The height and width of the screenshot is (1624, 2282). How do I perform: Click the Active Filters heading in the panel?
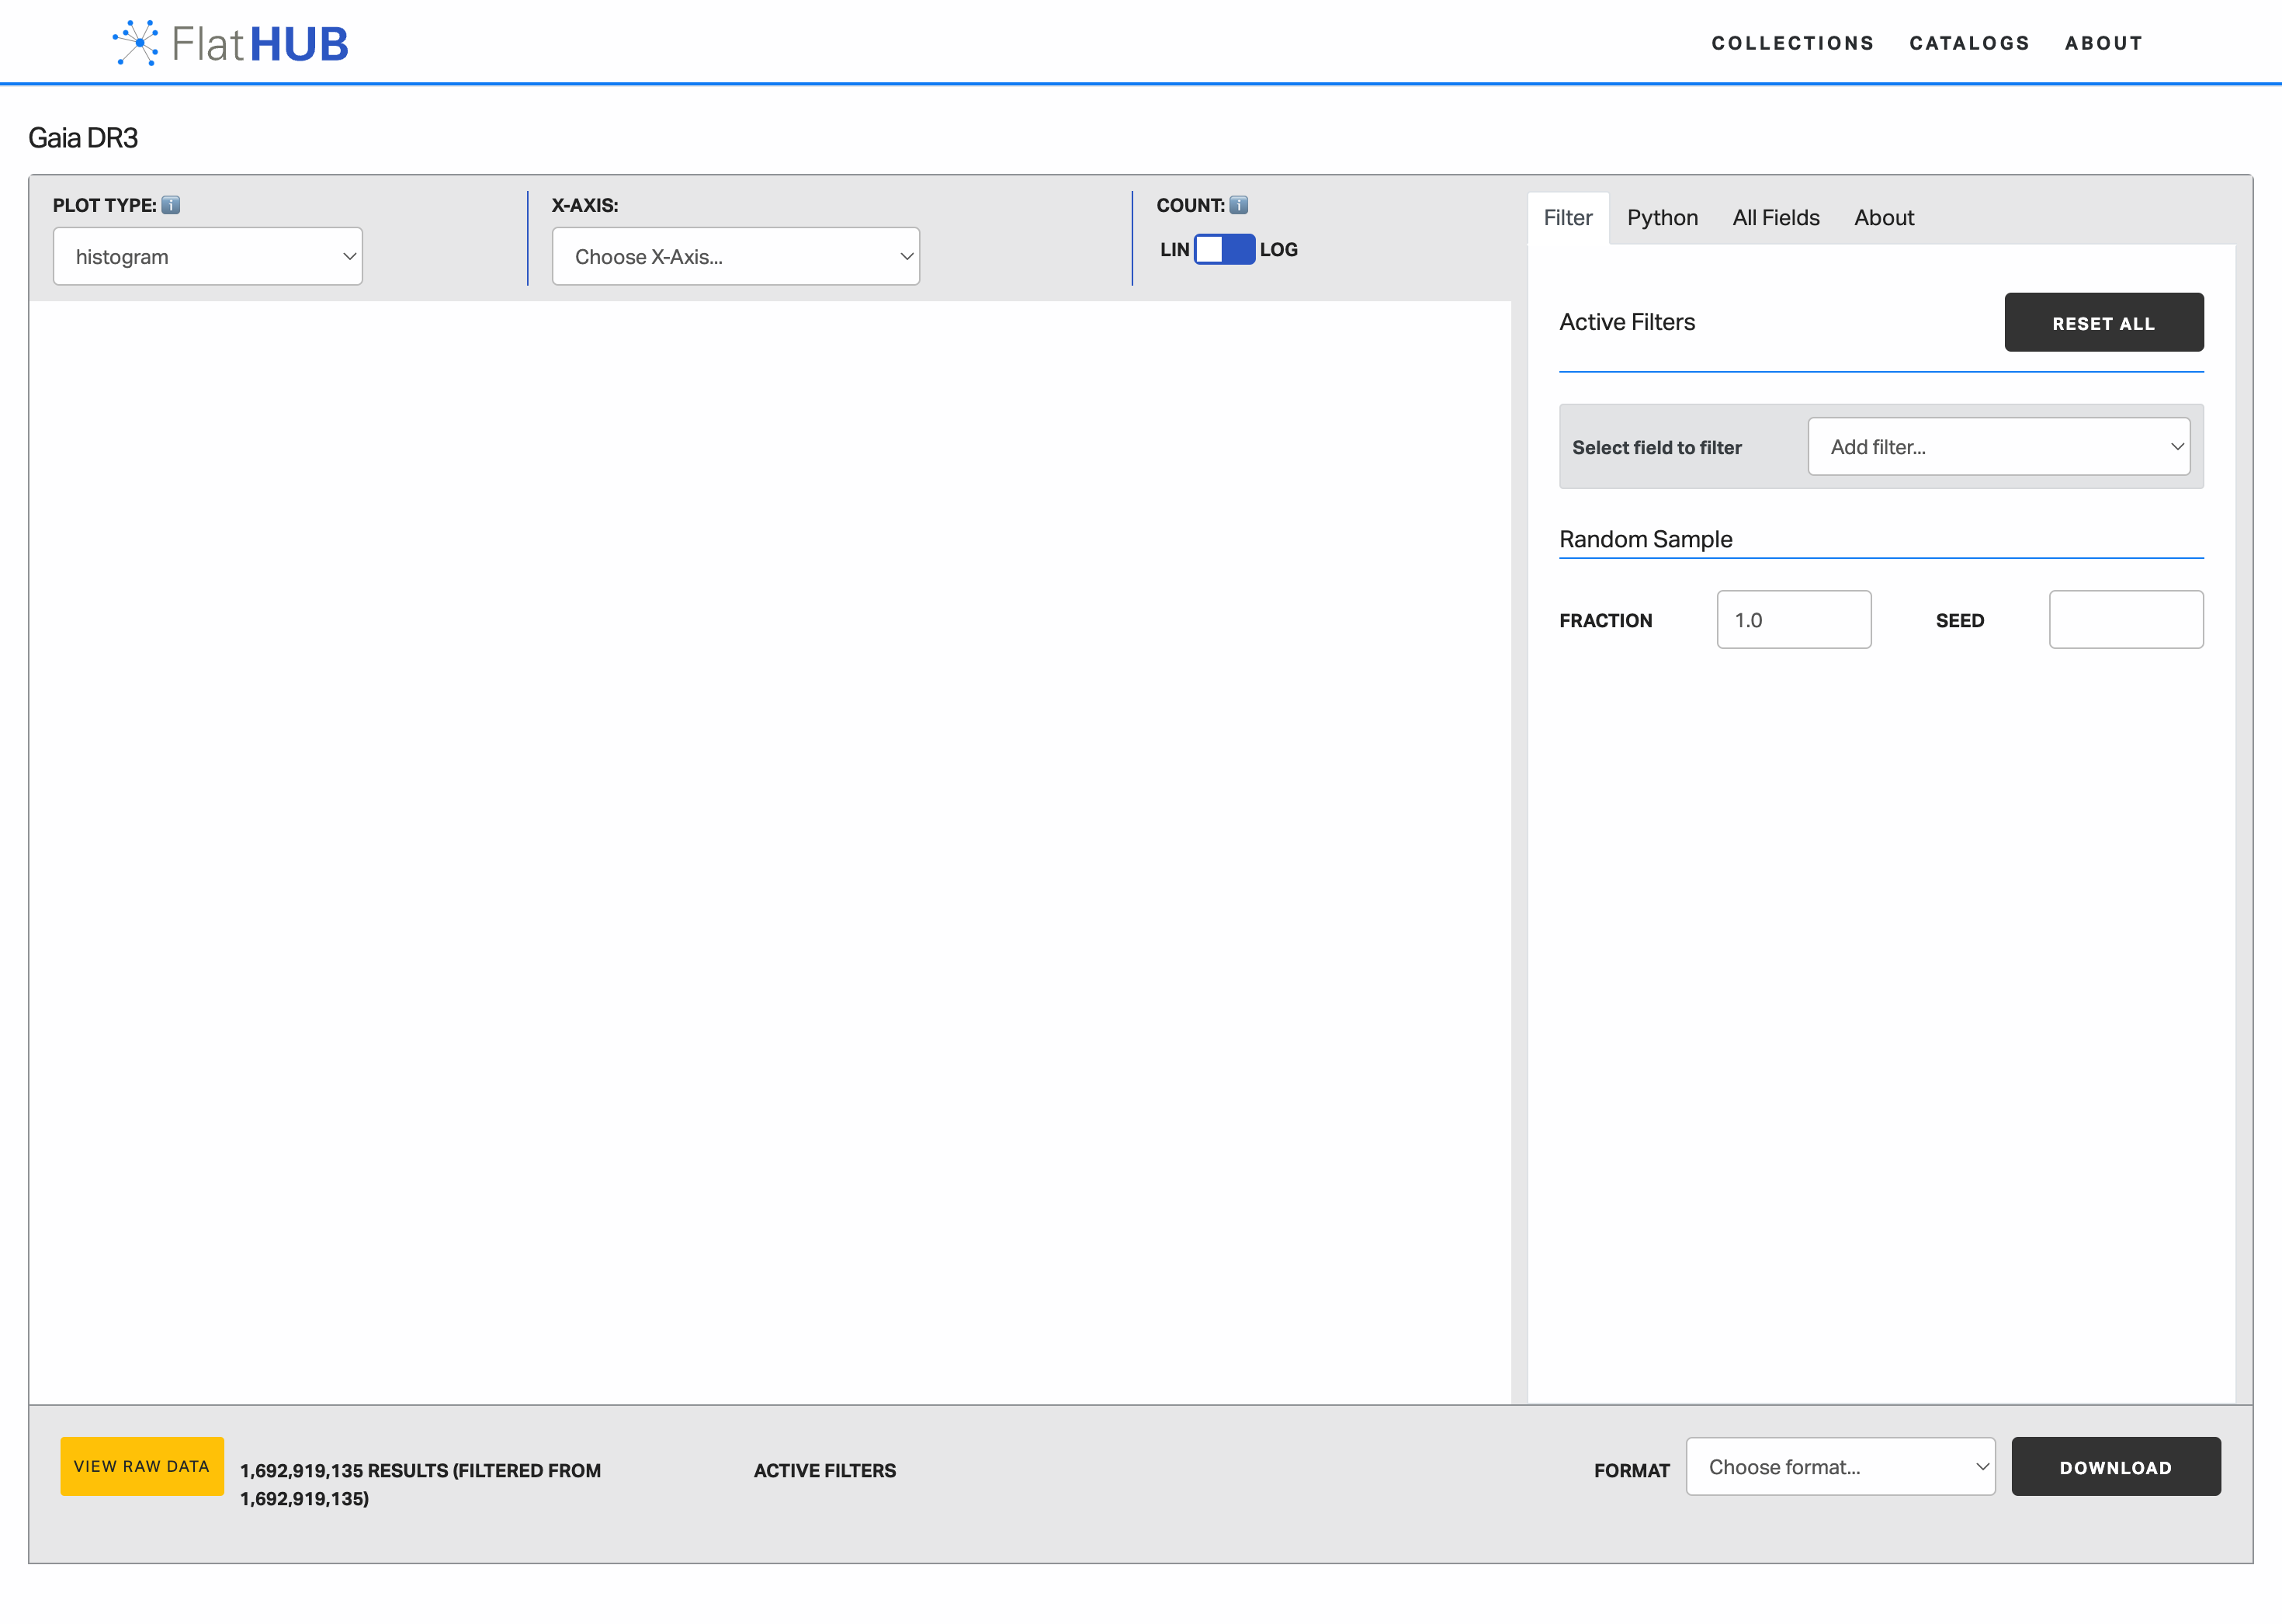coord(1626,322)
